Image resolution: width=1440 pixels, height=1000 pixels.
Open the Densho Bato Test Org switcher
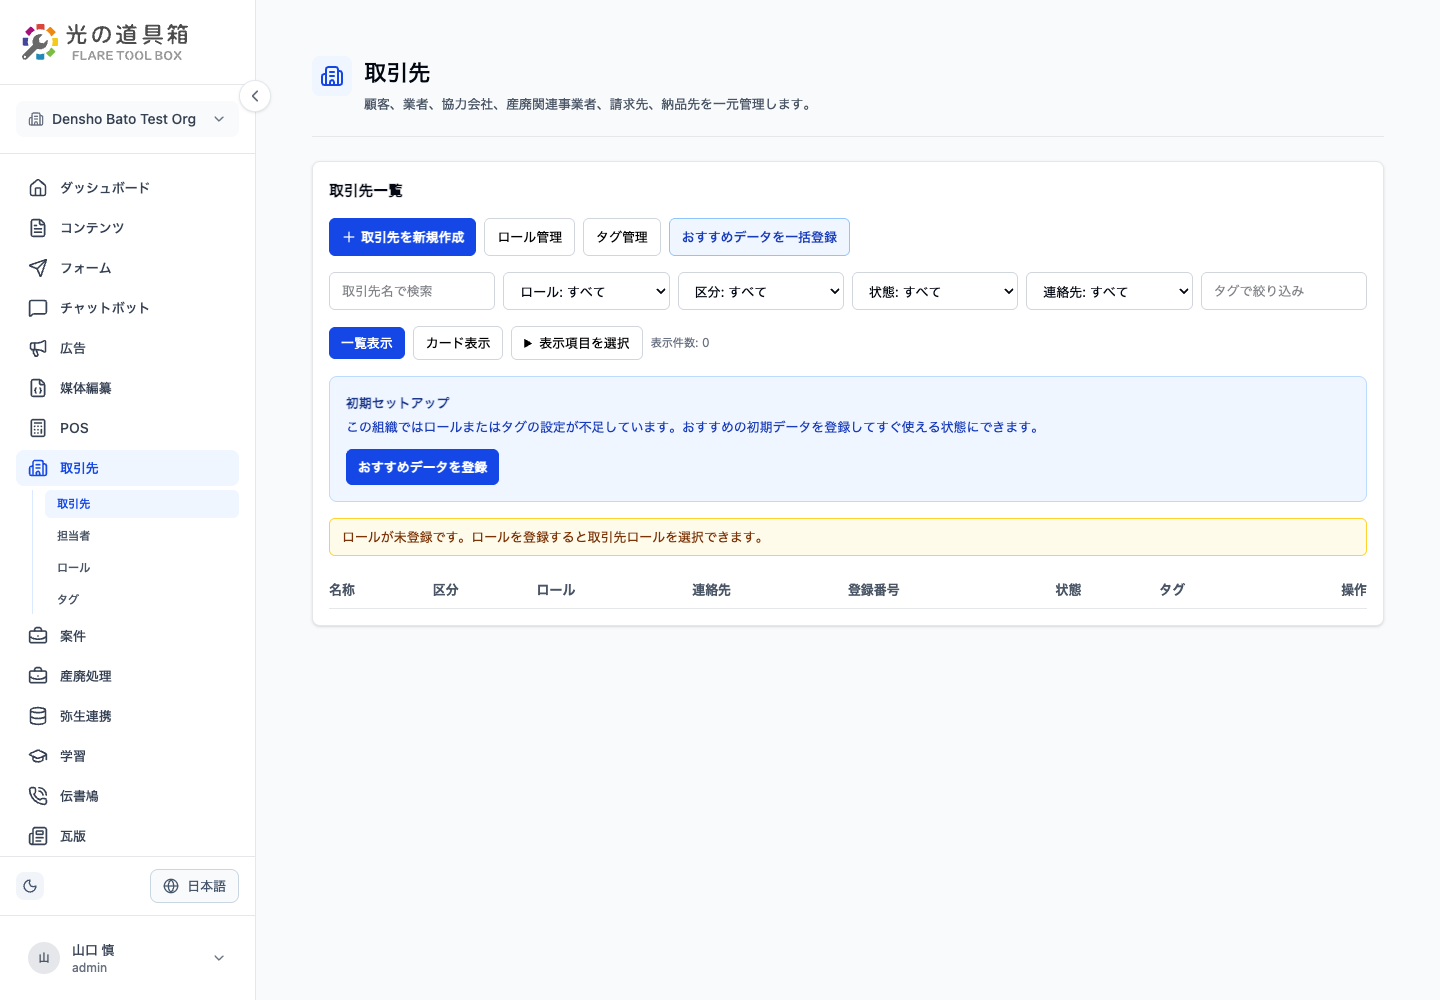(127, 119)
